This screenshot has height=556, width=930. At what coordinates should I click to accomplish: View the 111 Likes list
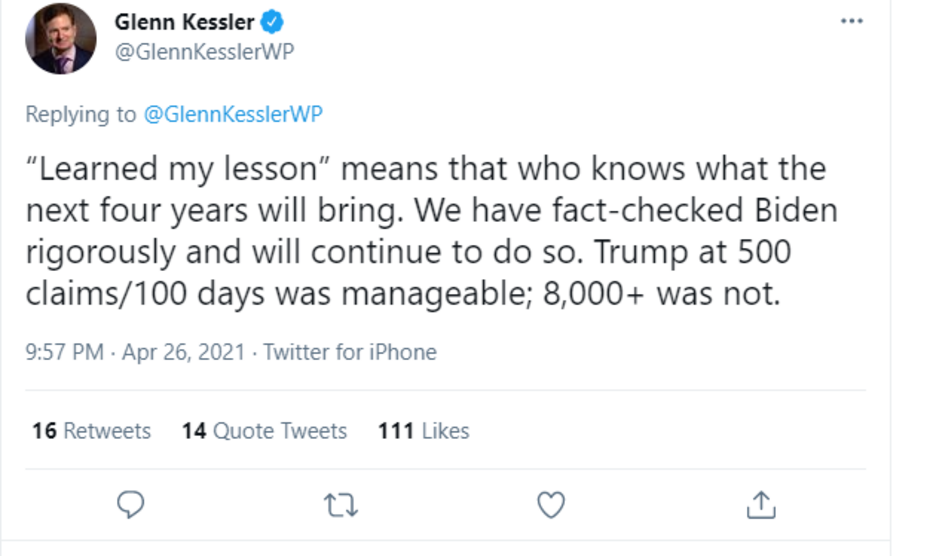point(423,431)
